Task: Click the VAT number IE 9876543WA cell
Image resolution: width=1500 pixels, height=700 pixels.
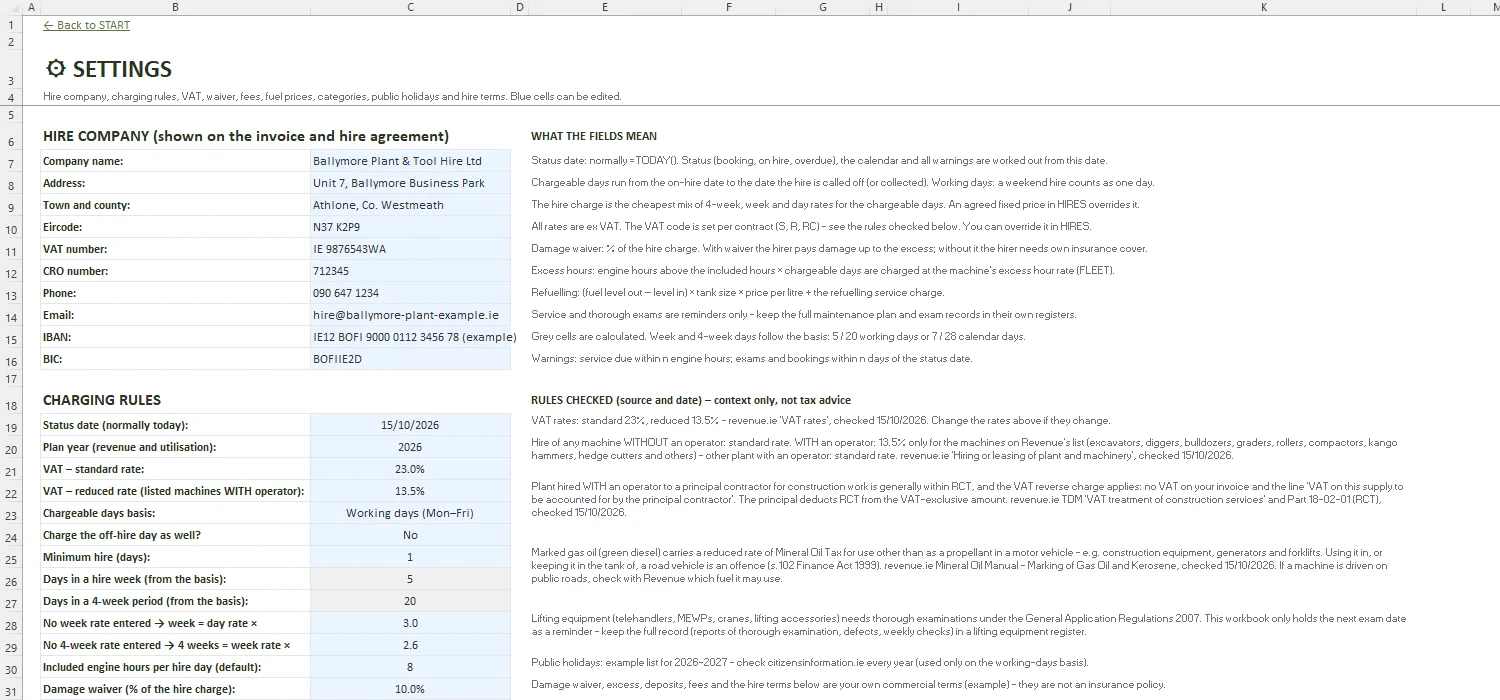Action: pyautogui.click(x=410, y=249)
